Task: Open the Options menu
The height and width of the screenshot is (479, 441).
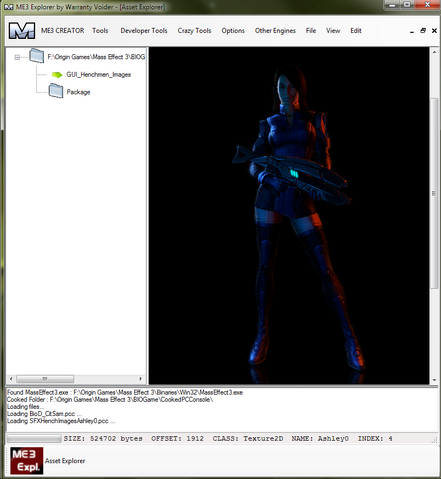Action: click(233, 31)
